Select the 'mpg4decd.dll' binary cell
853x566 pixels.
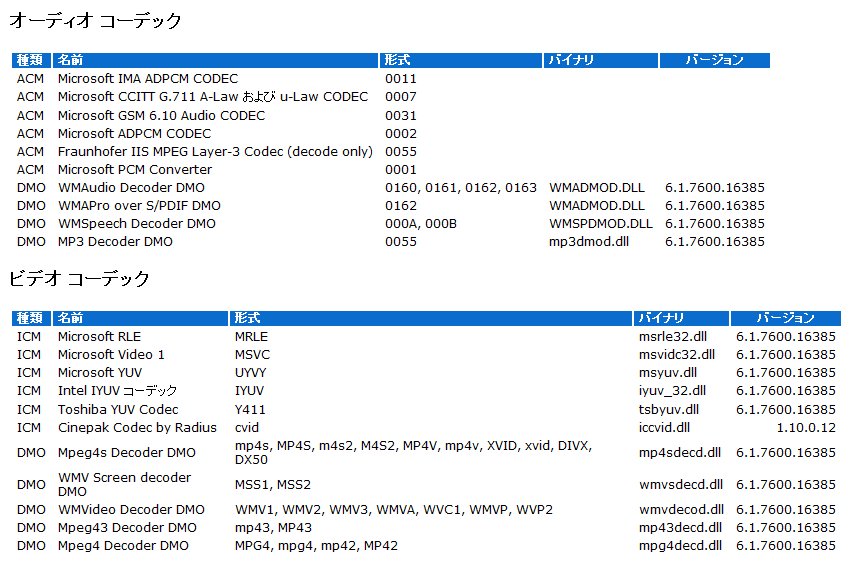click(680, 545)
